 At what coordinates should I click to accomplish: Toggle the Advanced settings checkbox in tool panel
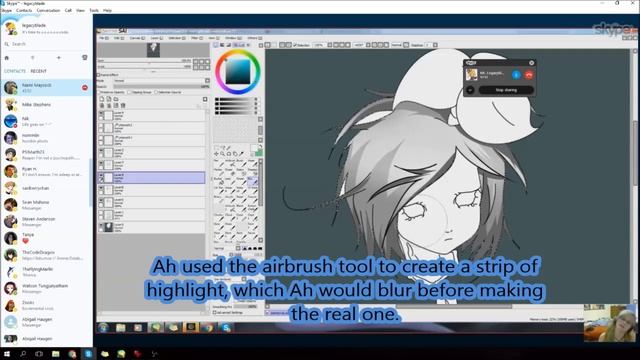tap(214, 313)
